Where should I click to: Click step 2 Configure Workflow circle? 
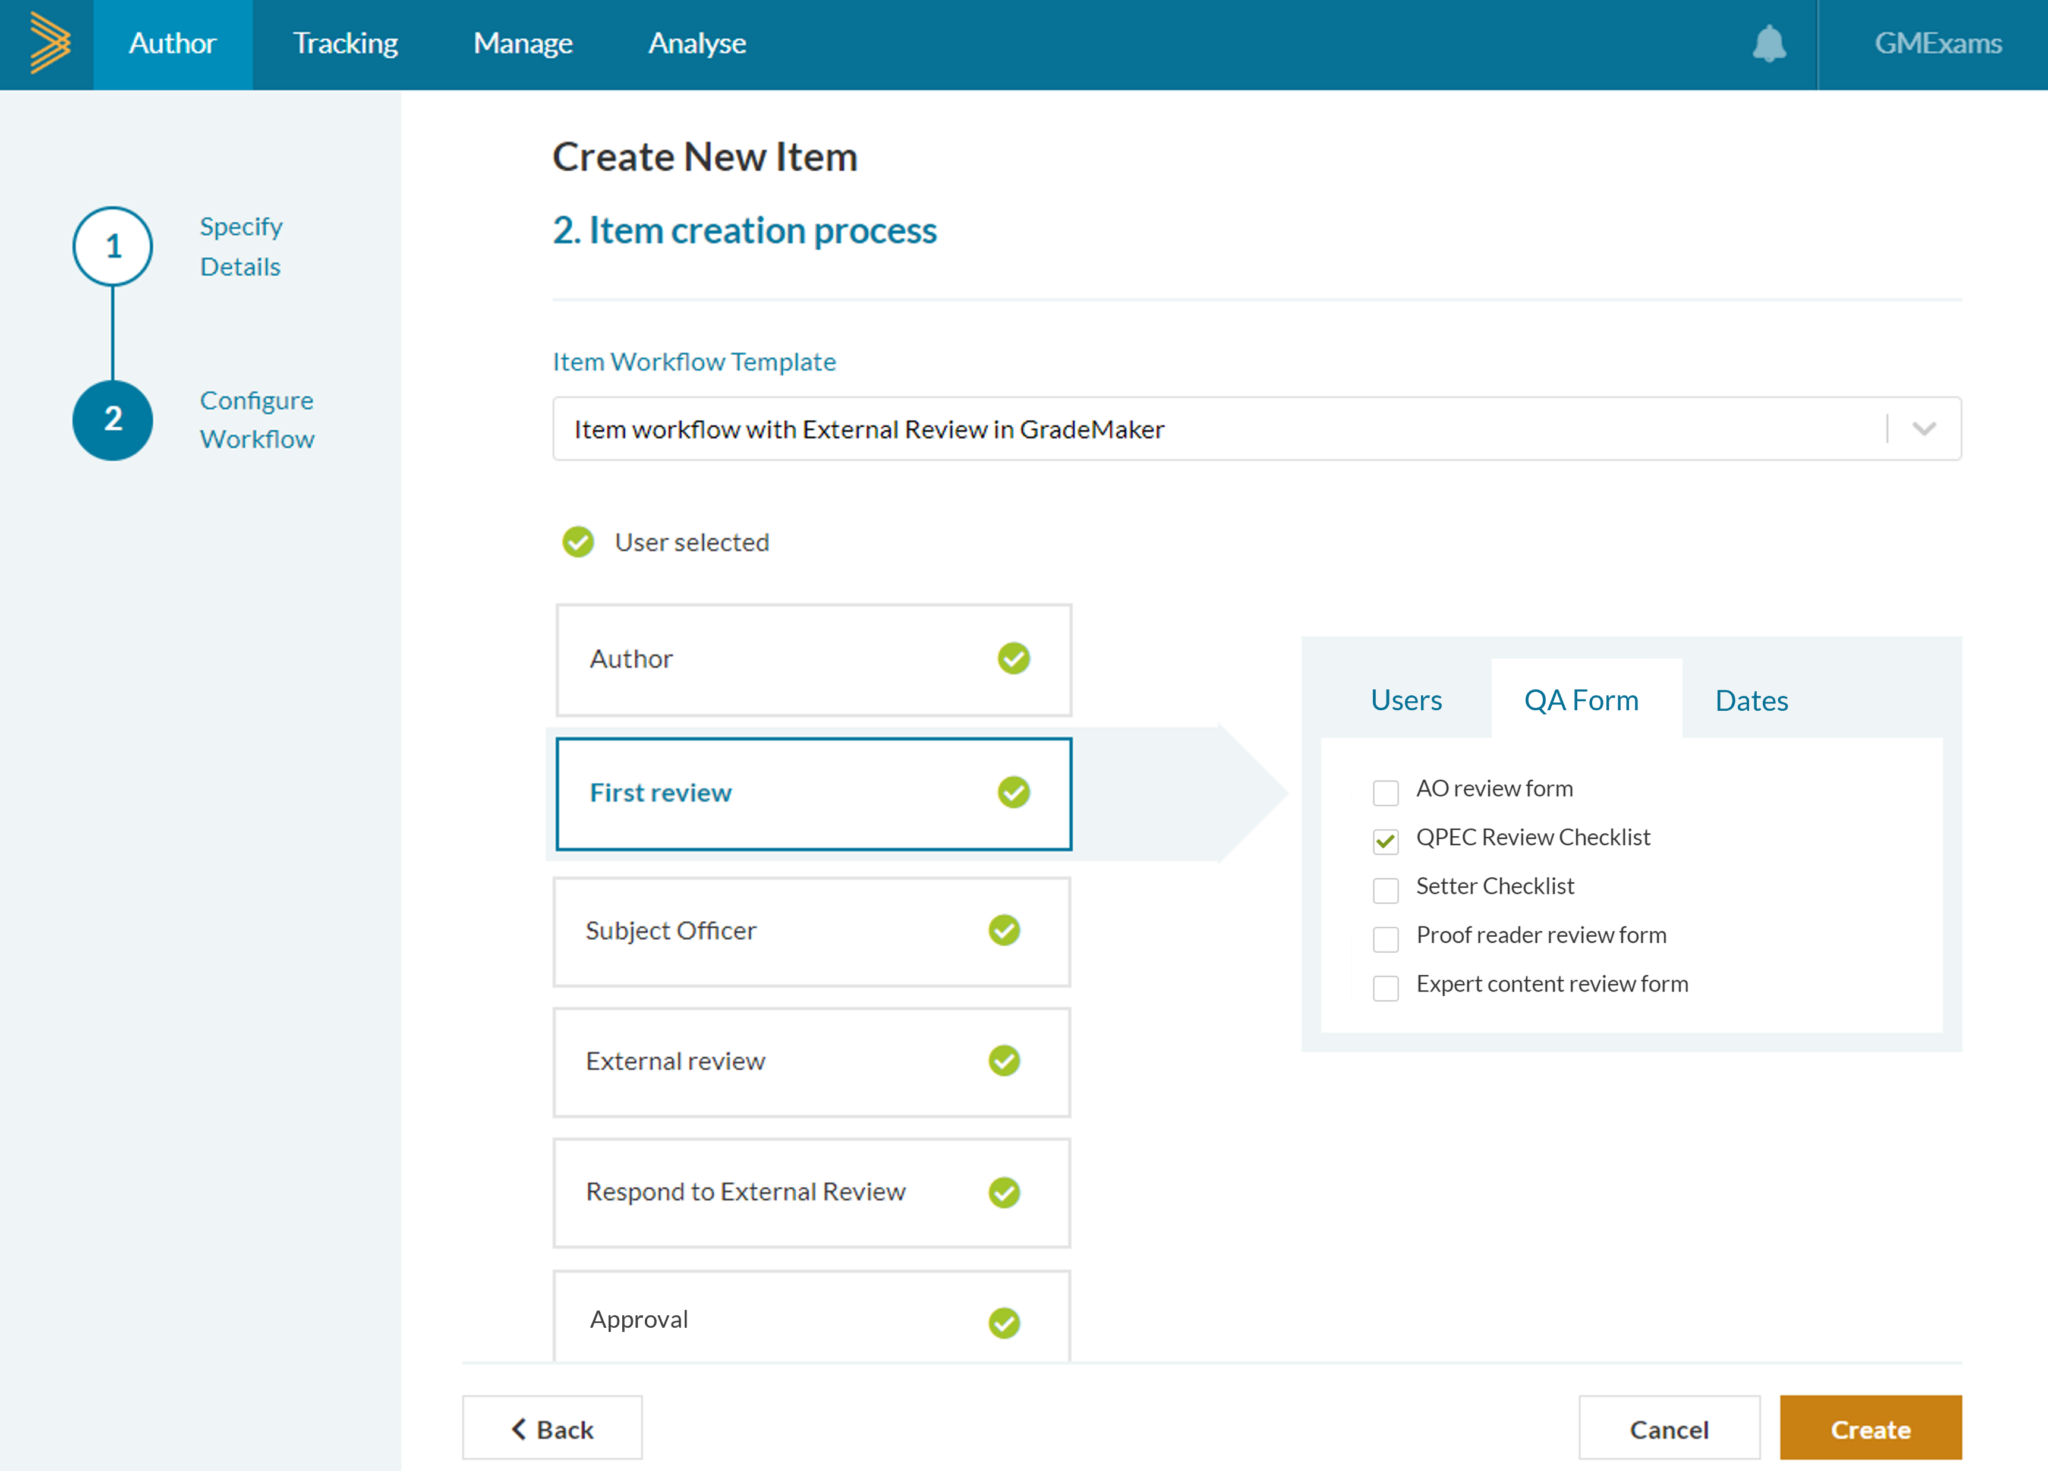tap(112, 420)
